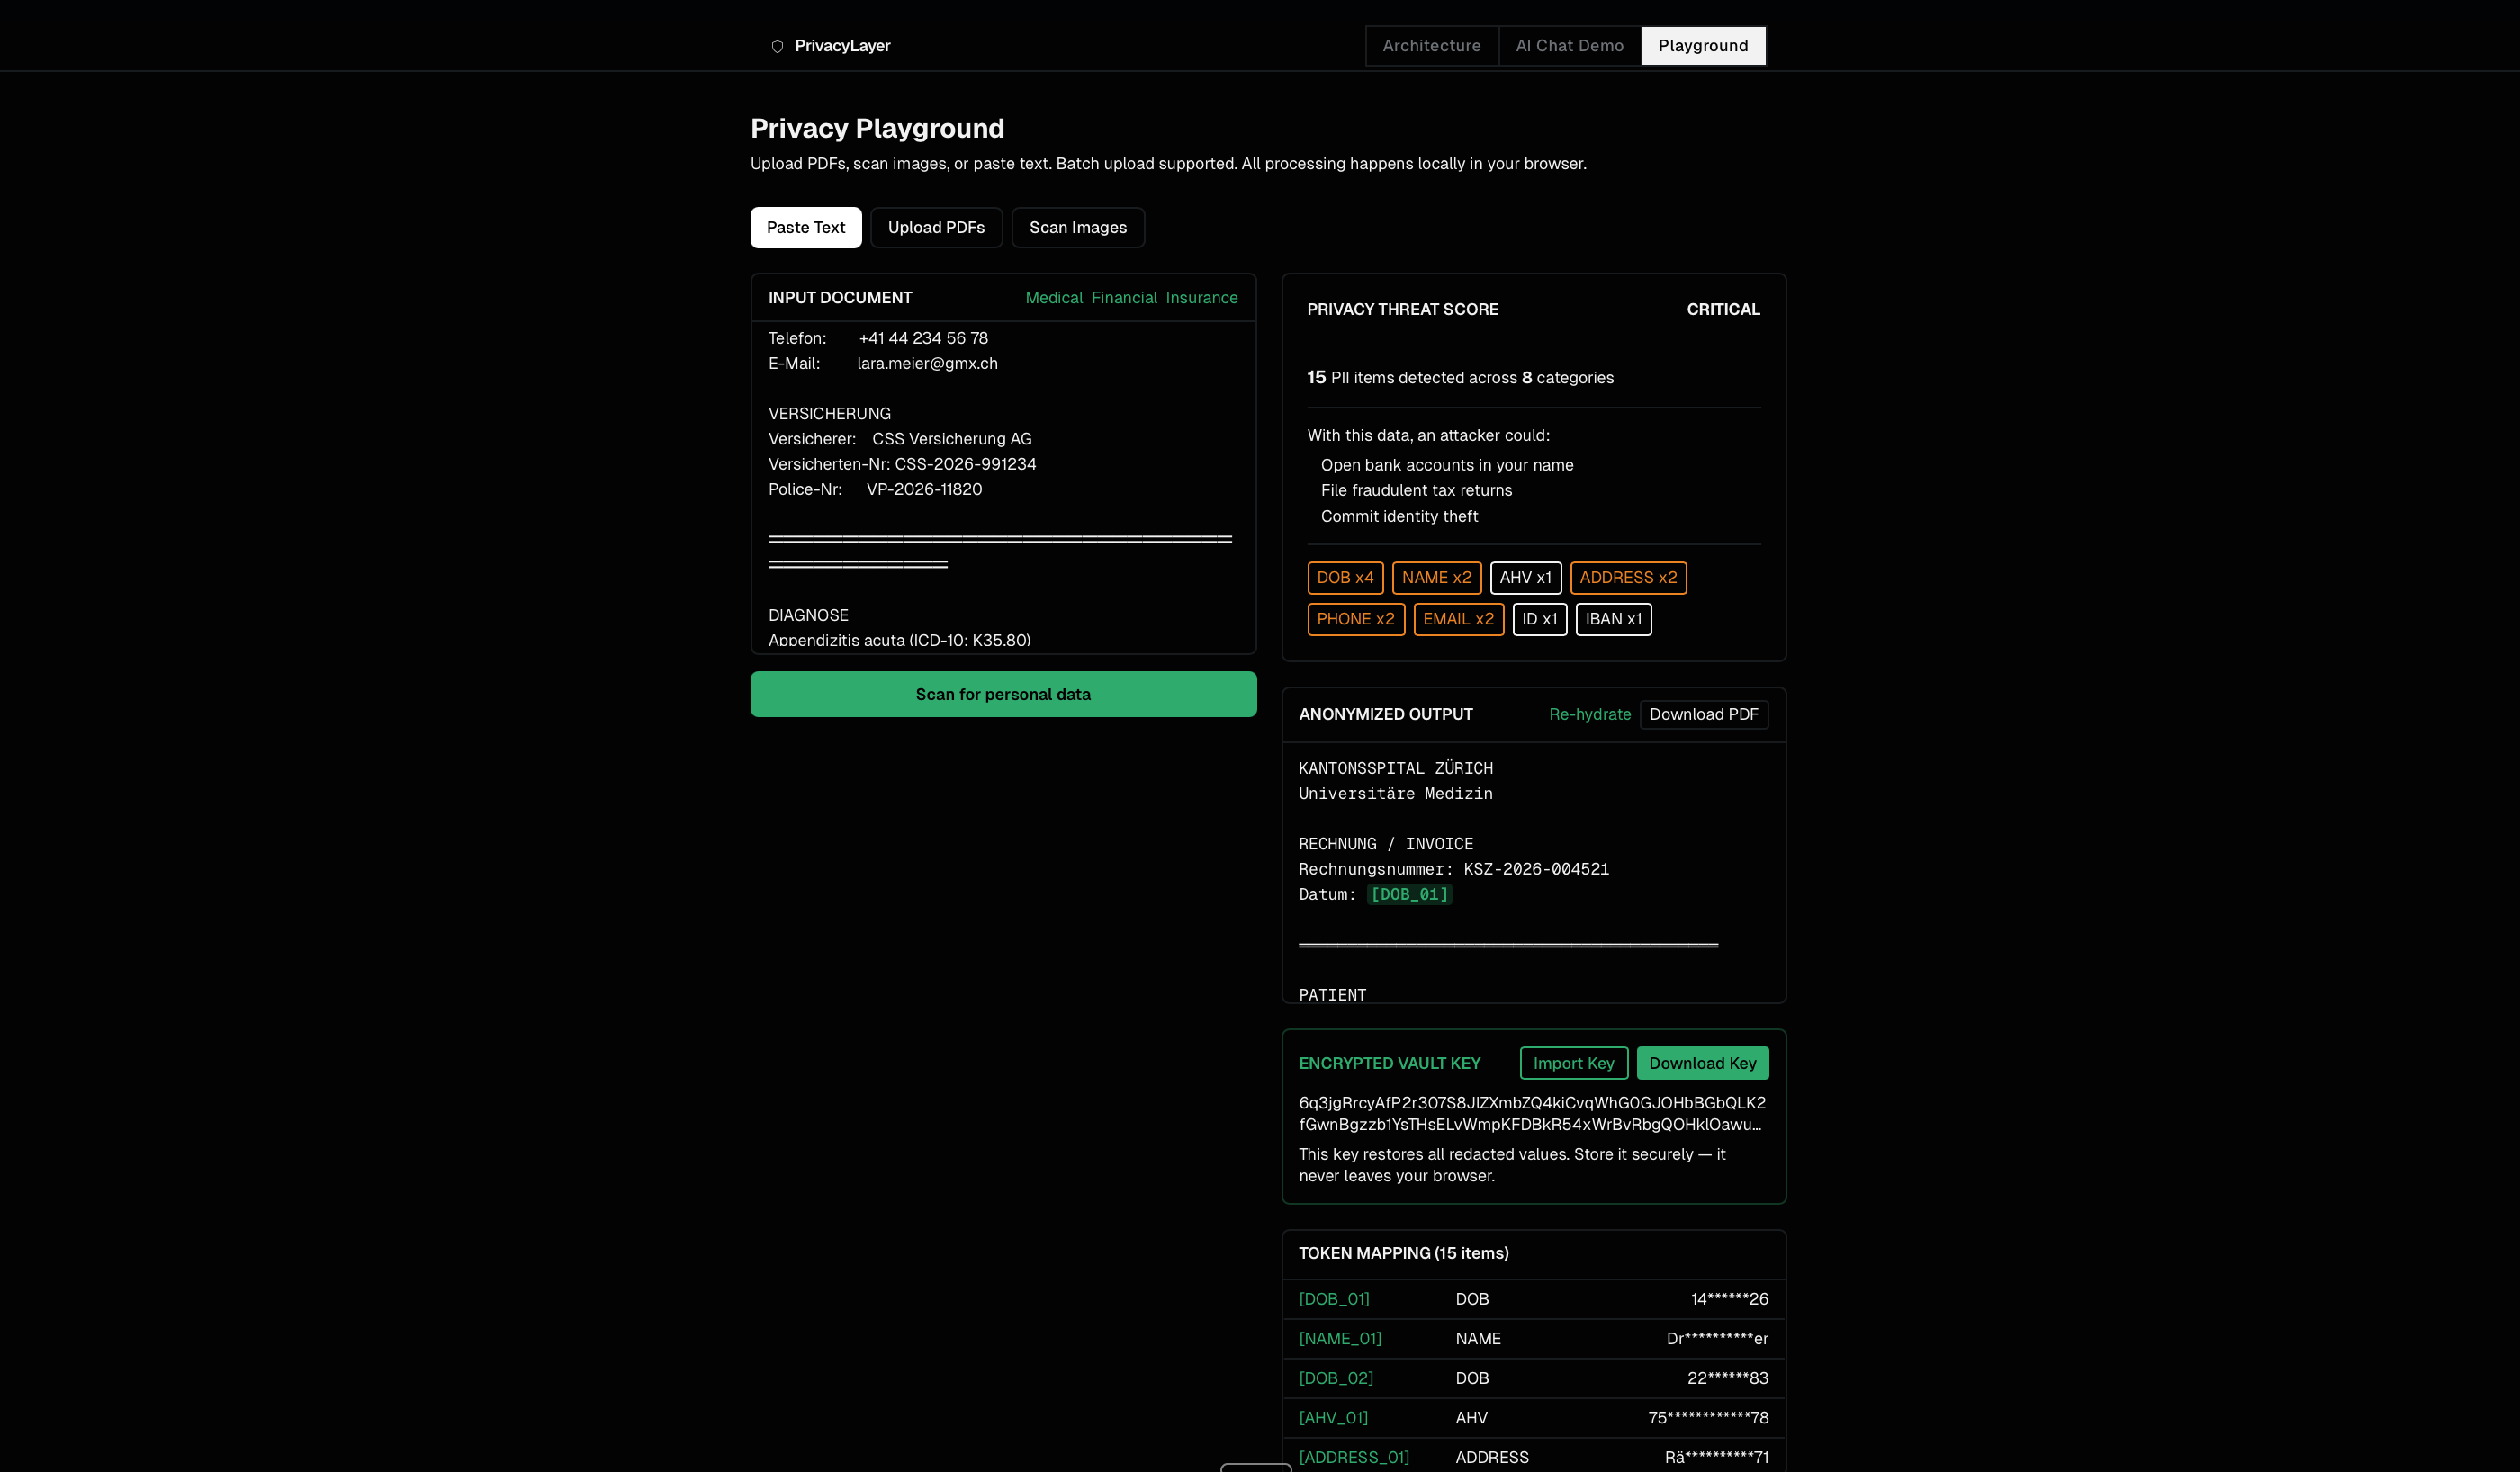The image size is (2520, 1472).
Task: Click the PrivacyLayer shield logo icon
Action: [777, 46]
